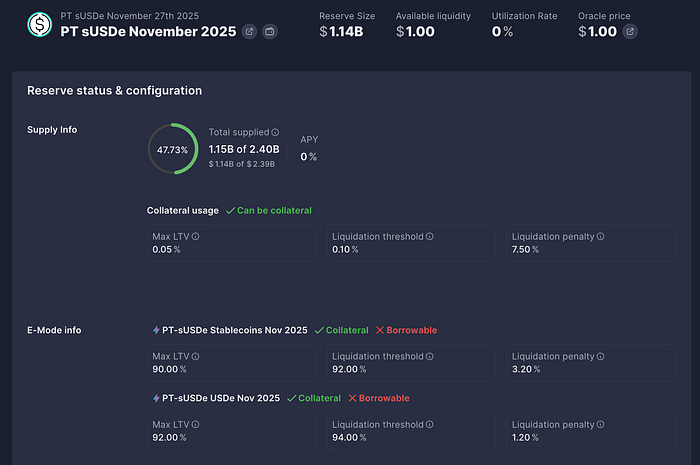700x465 pixels.
Task: Click the 47.73% supply progress ring
Action: pyautogui.click(x=174, y=149)
